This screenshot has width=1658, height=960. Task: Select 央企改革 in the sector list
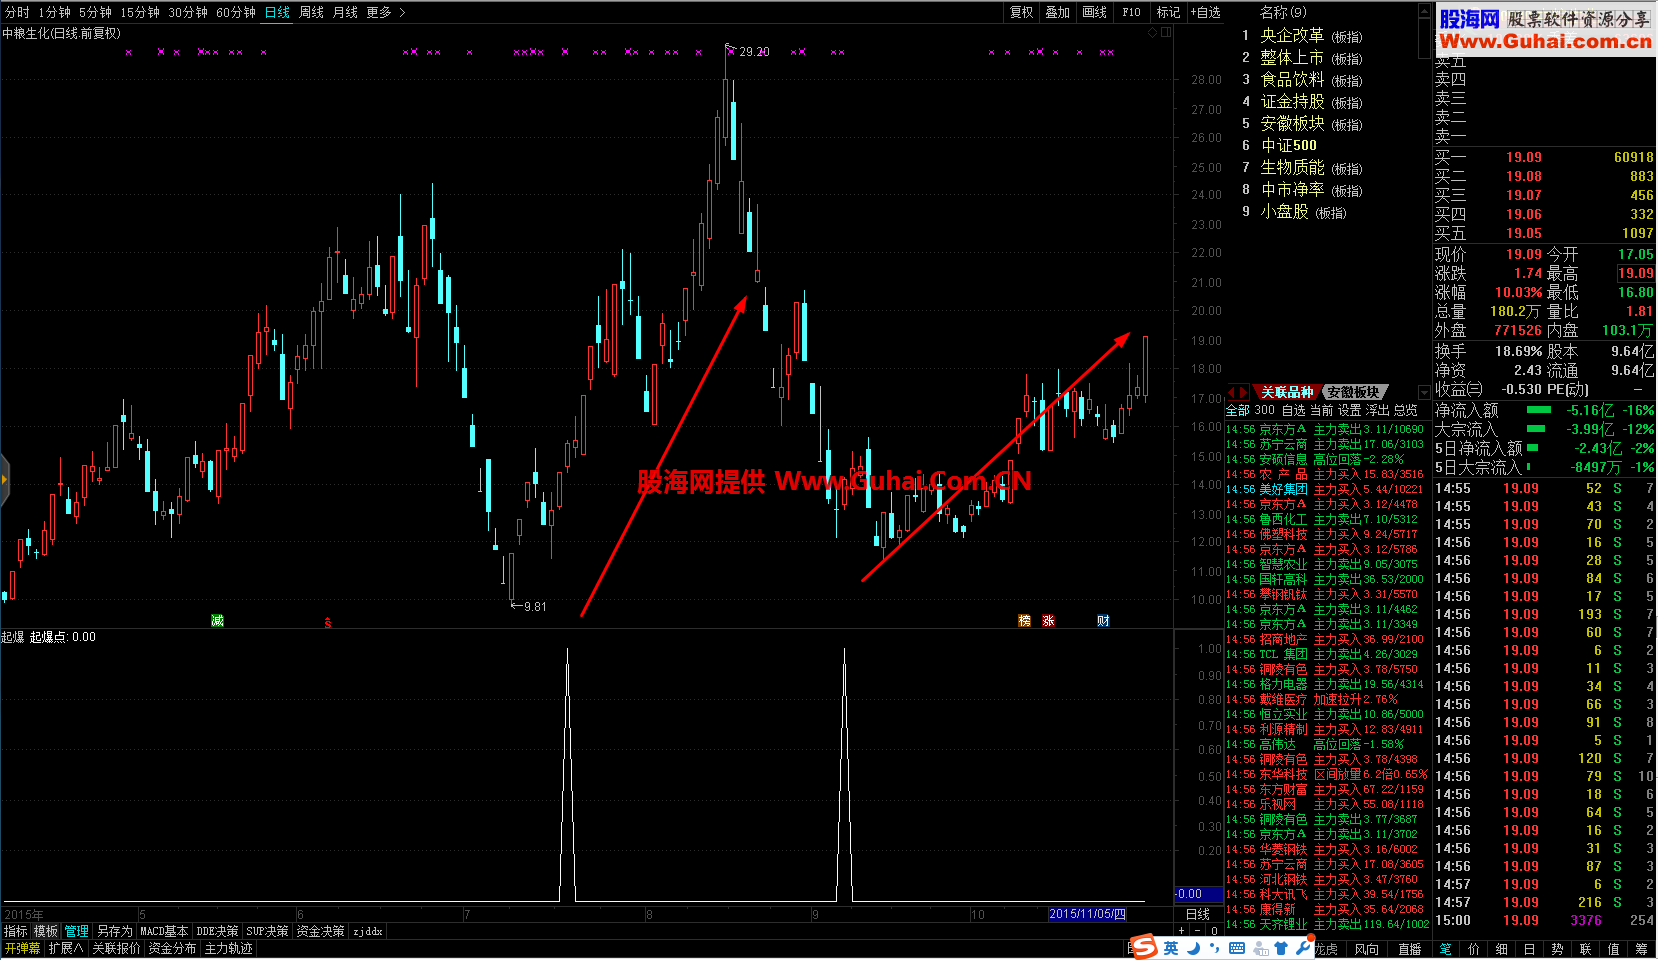1292,36
